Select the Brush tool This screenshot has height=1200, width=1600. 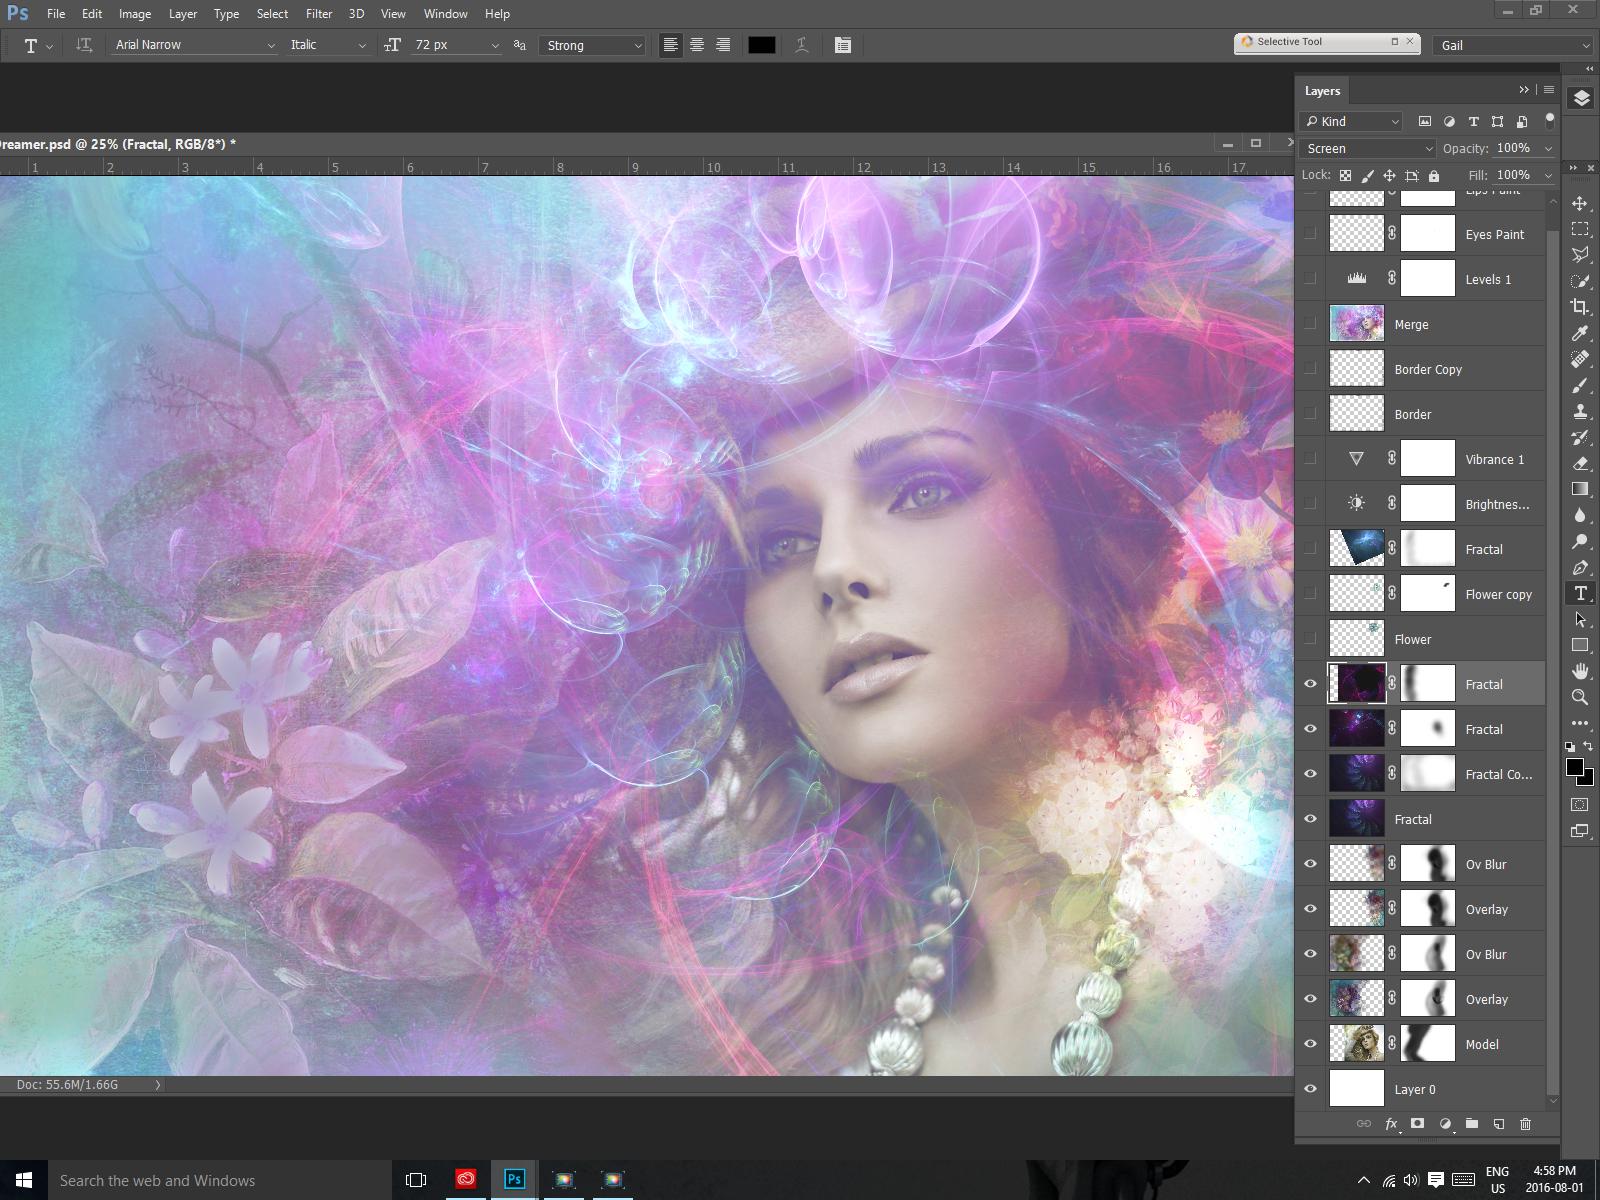(x=1581, y=385)
